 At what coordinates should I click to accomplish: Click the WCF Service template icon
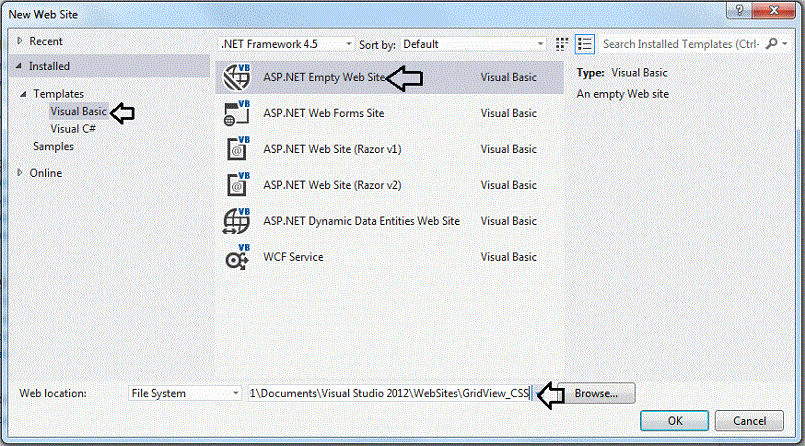[238, 257]
